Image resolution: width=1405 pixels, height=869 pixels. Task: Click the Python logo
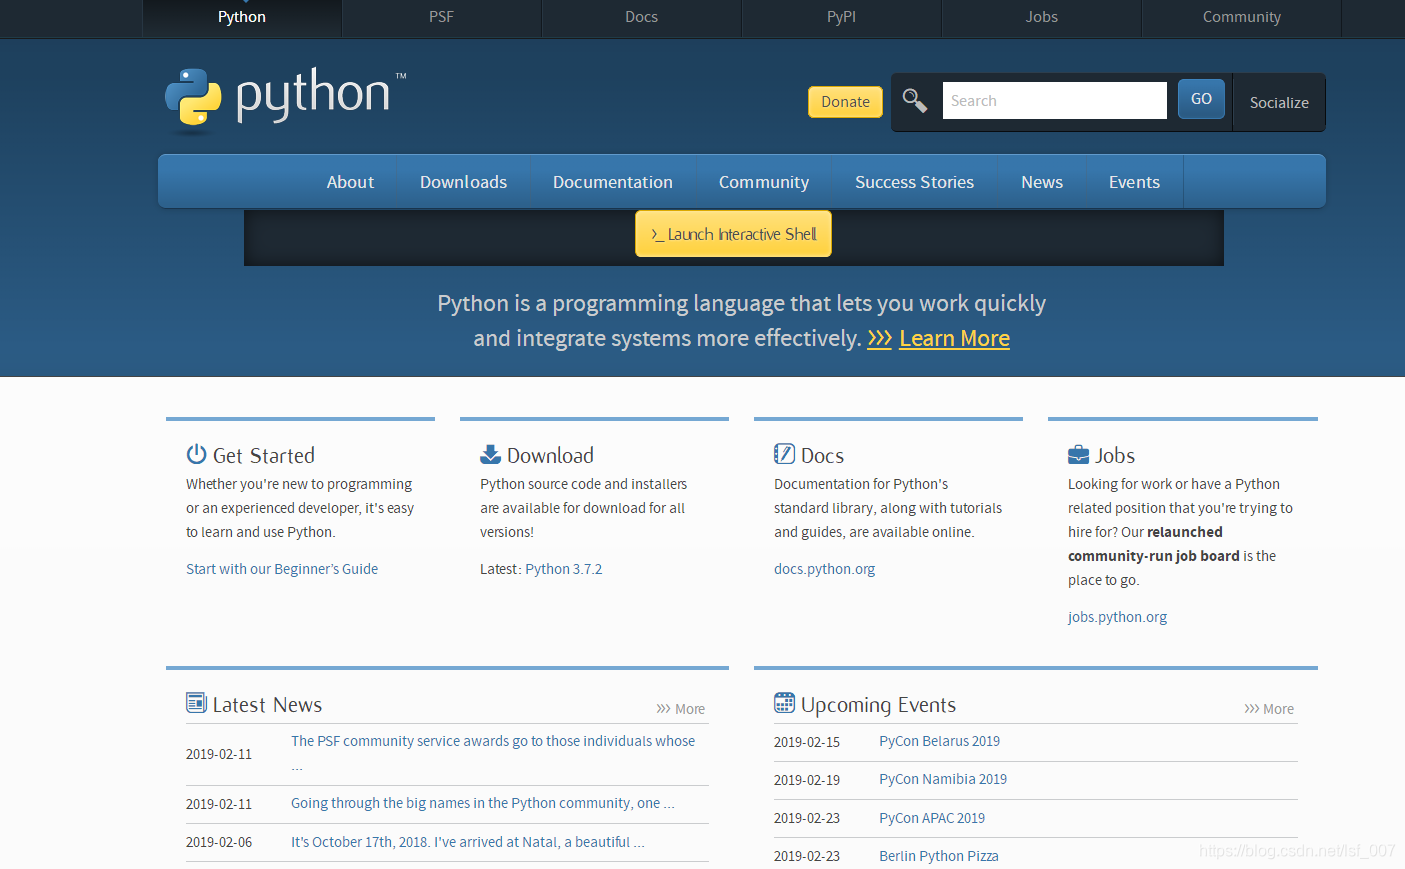tap(286, 99)
